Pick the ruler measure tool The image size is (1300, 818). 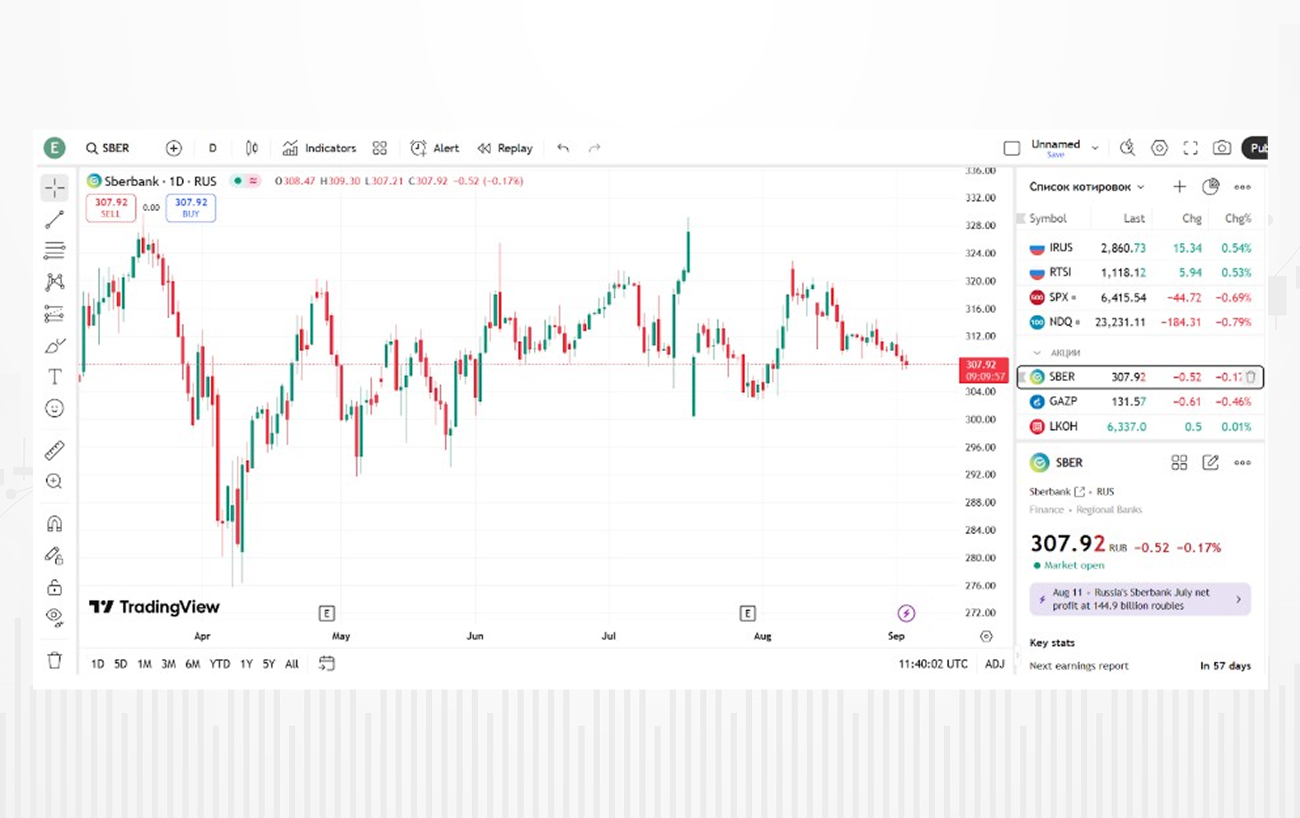coord(54,450)
